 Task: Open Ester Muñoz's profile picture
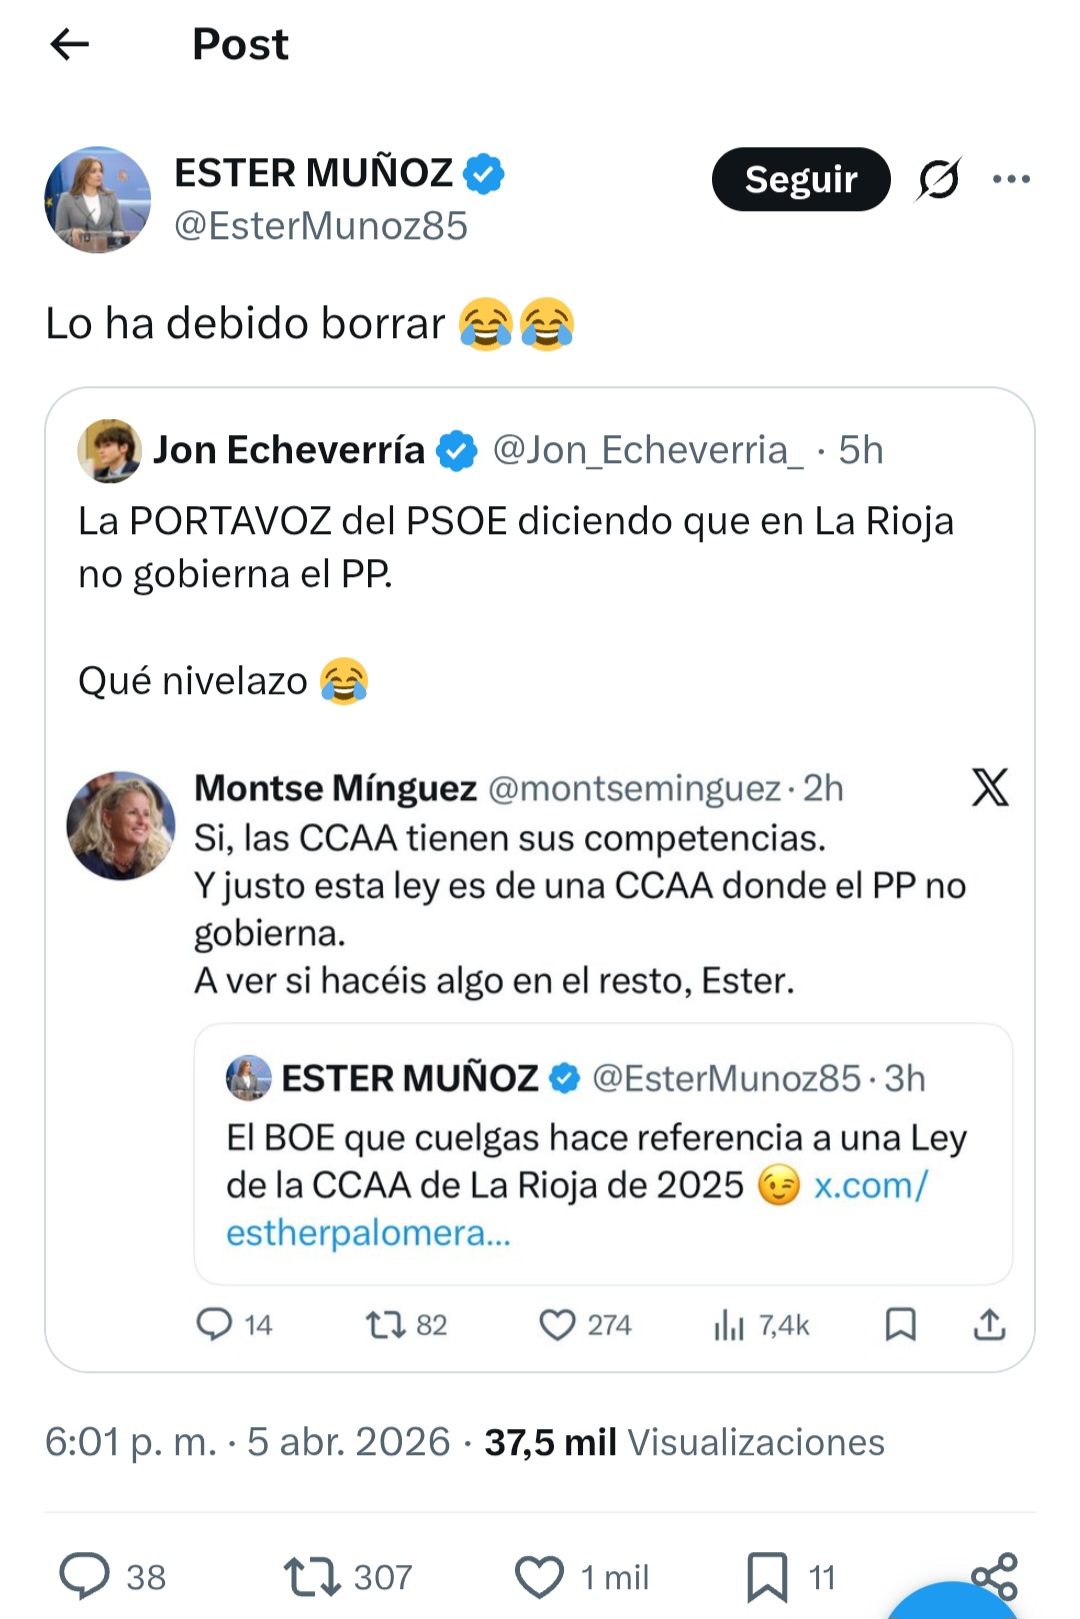click(98, 200)
